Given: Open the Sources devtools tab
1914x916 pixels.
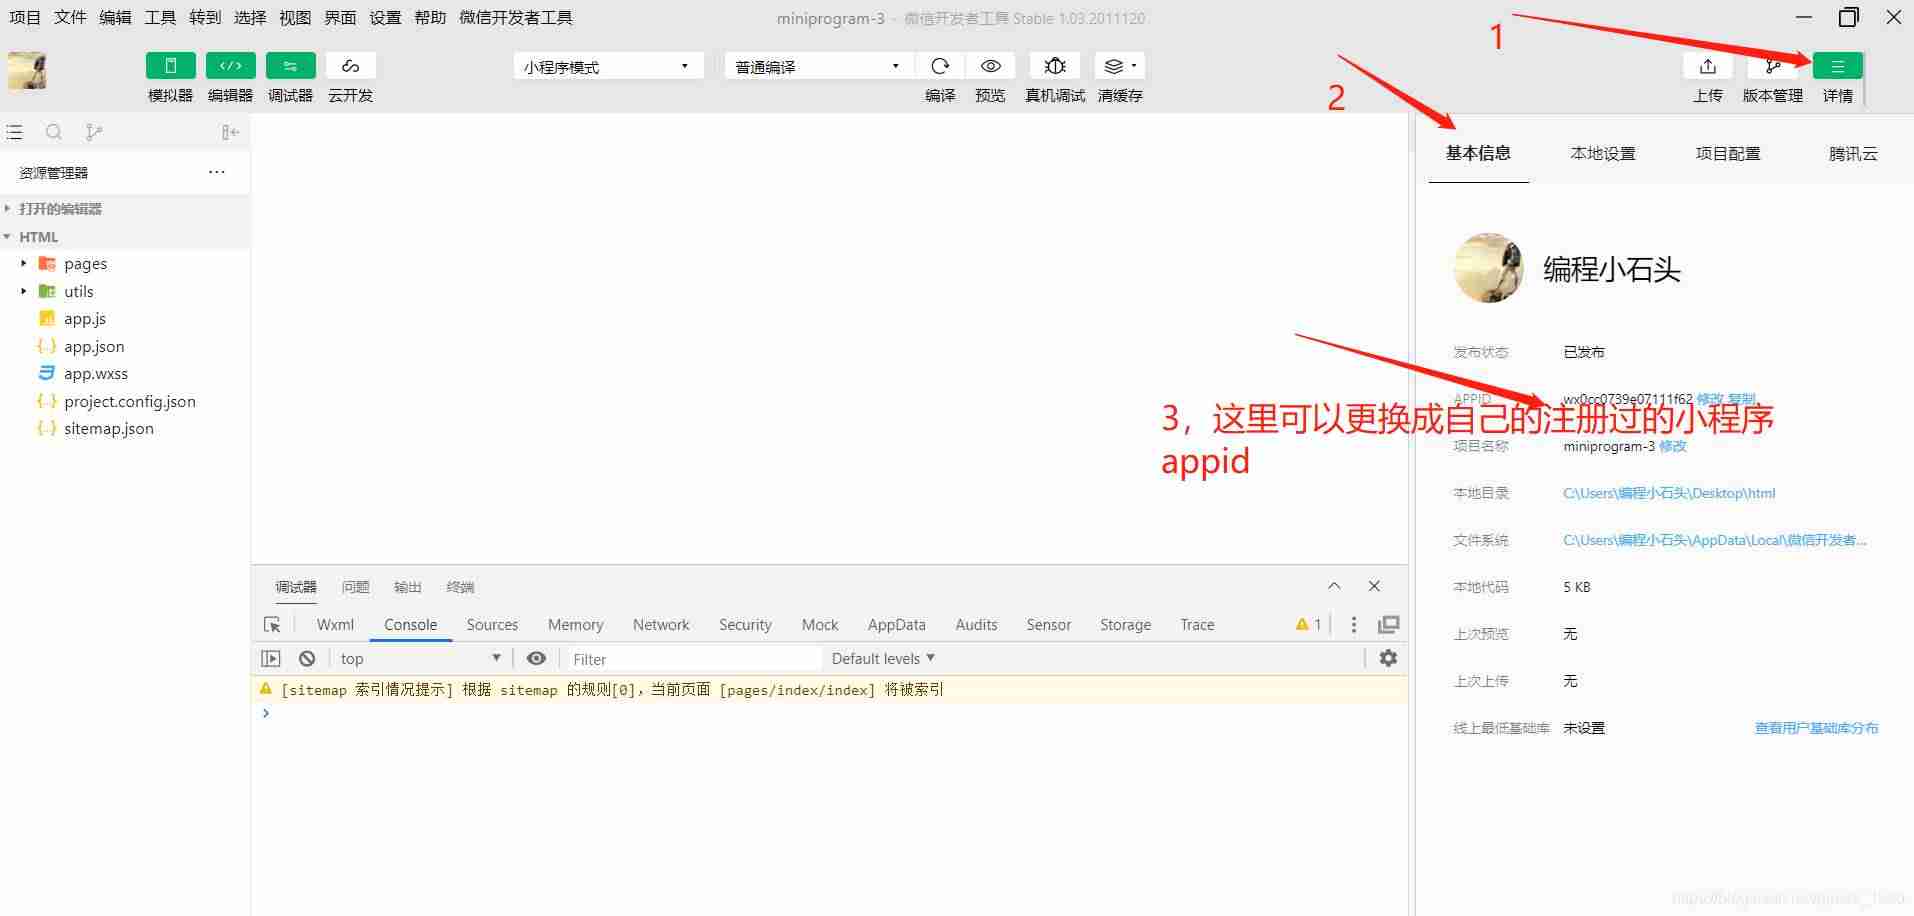Looking at the screenshot, I should (492, 625).
